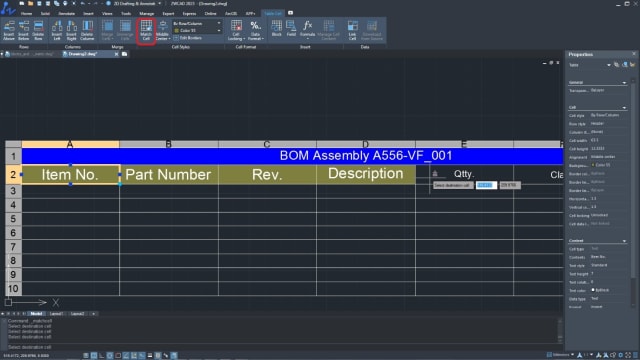
Task: Open the Manage ribbon tab
Action: click(x=147, y=13)
